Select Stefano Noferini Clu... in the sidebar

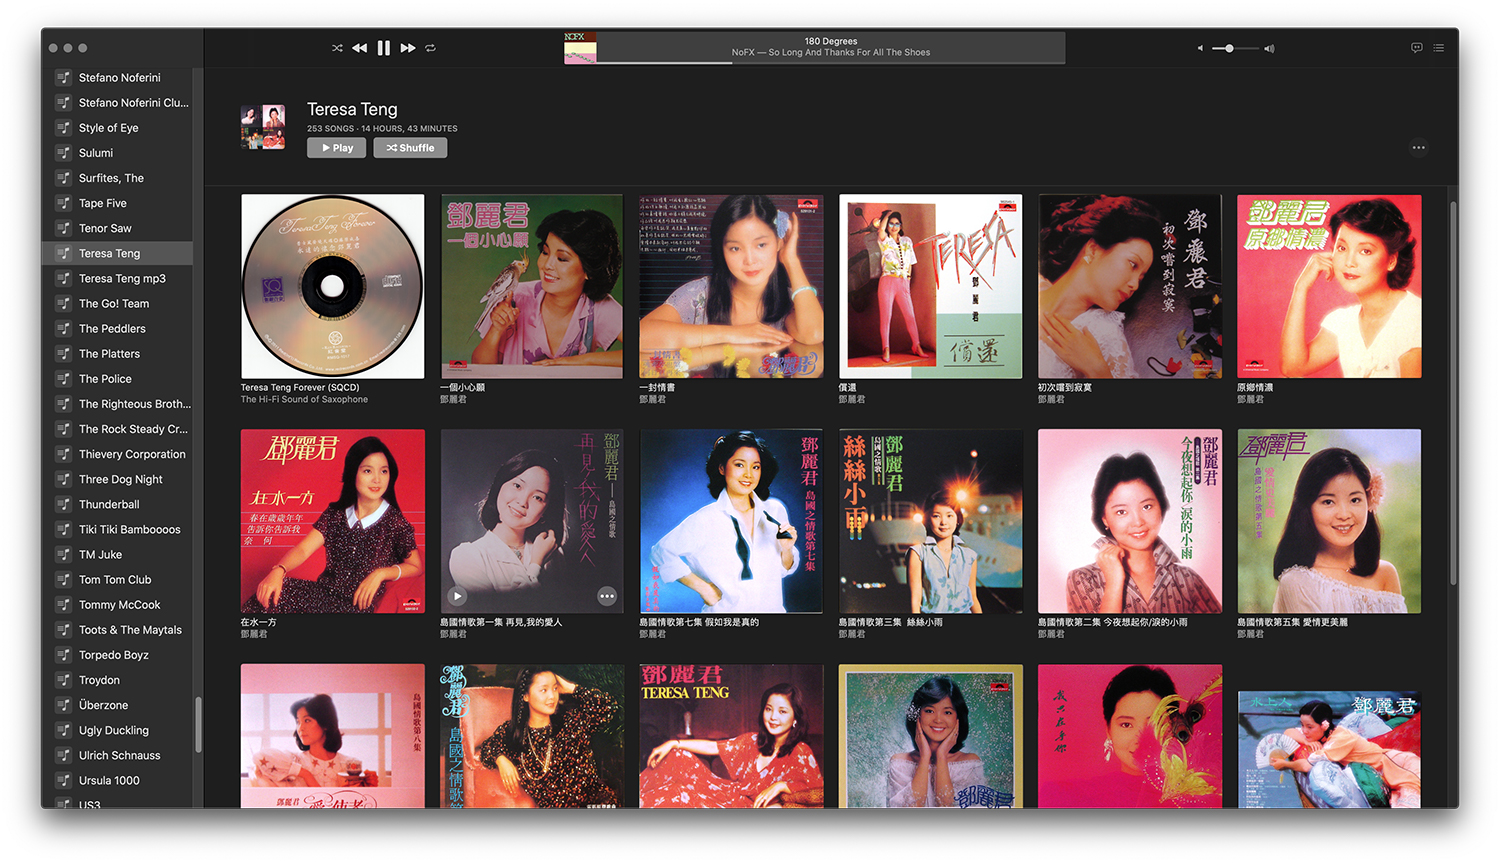118,102
